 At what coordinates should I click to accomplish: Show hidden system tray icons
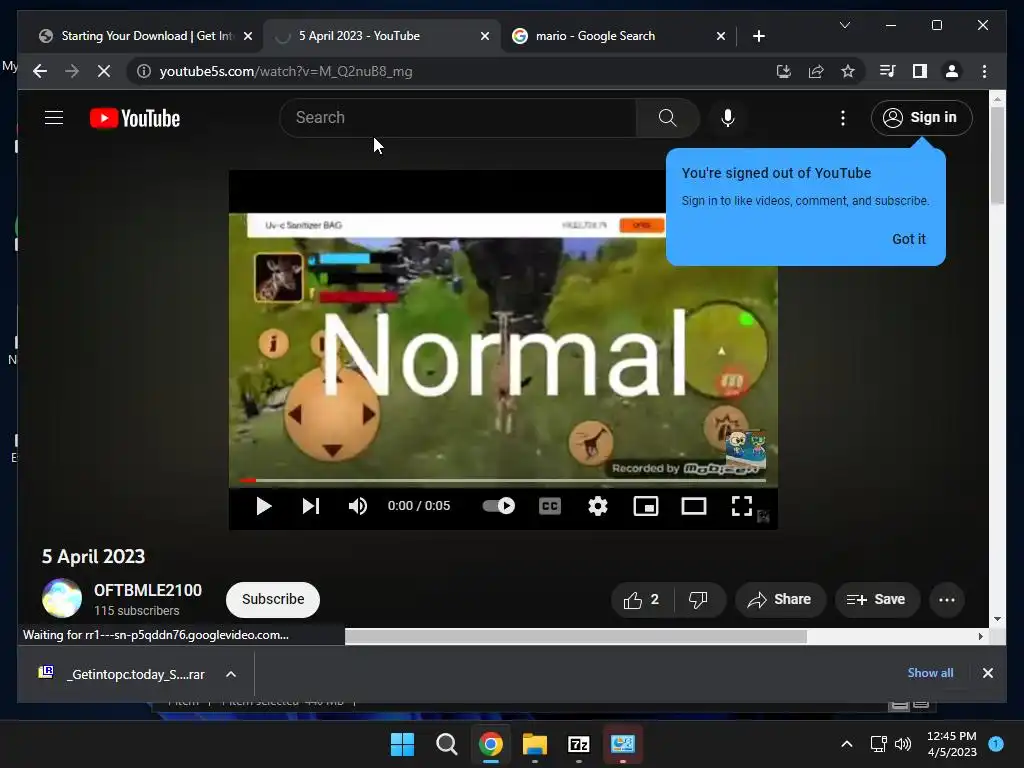pyautogui.click(x=846, y=744)
